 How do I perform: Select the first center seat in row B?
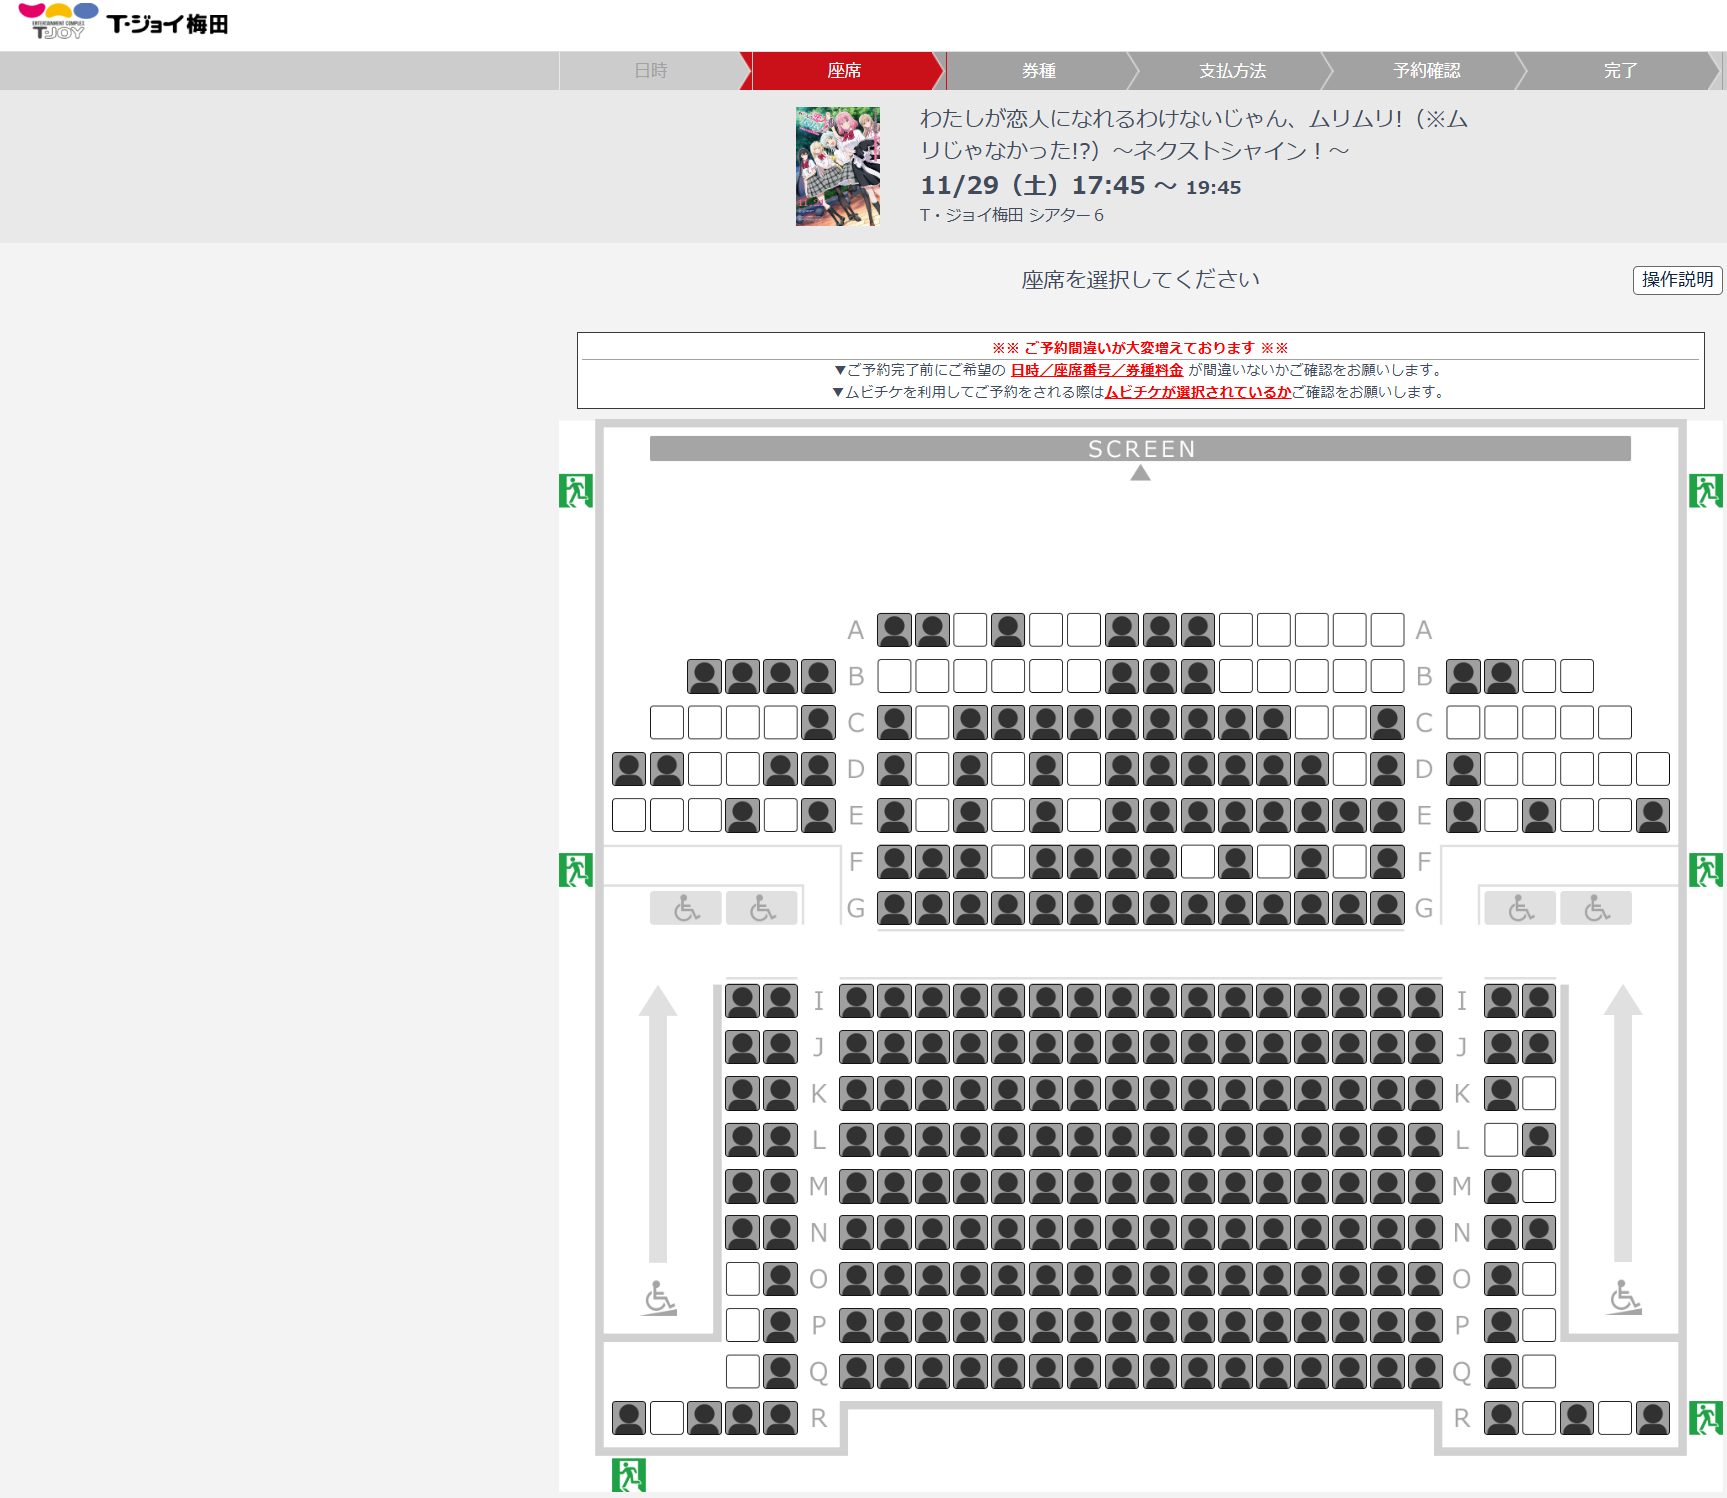click(894, 676)
